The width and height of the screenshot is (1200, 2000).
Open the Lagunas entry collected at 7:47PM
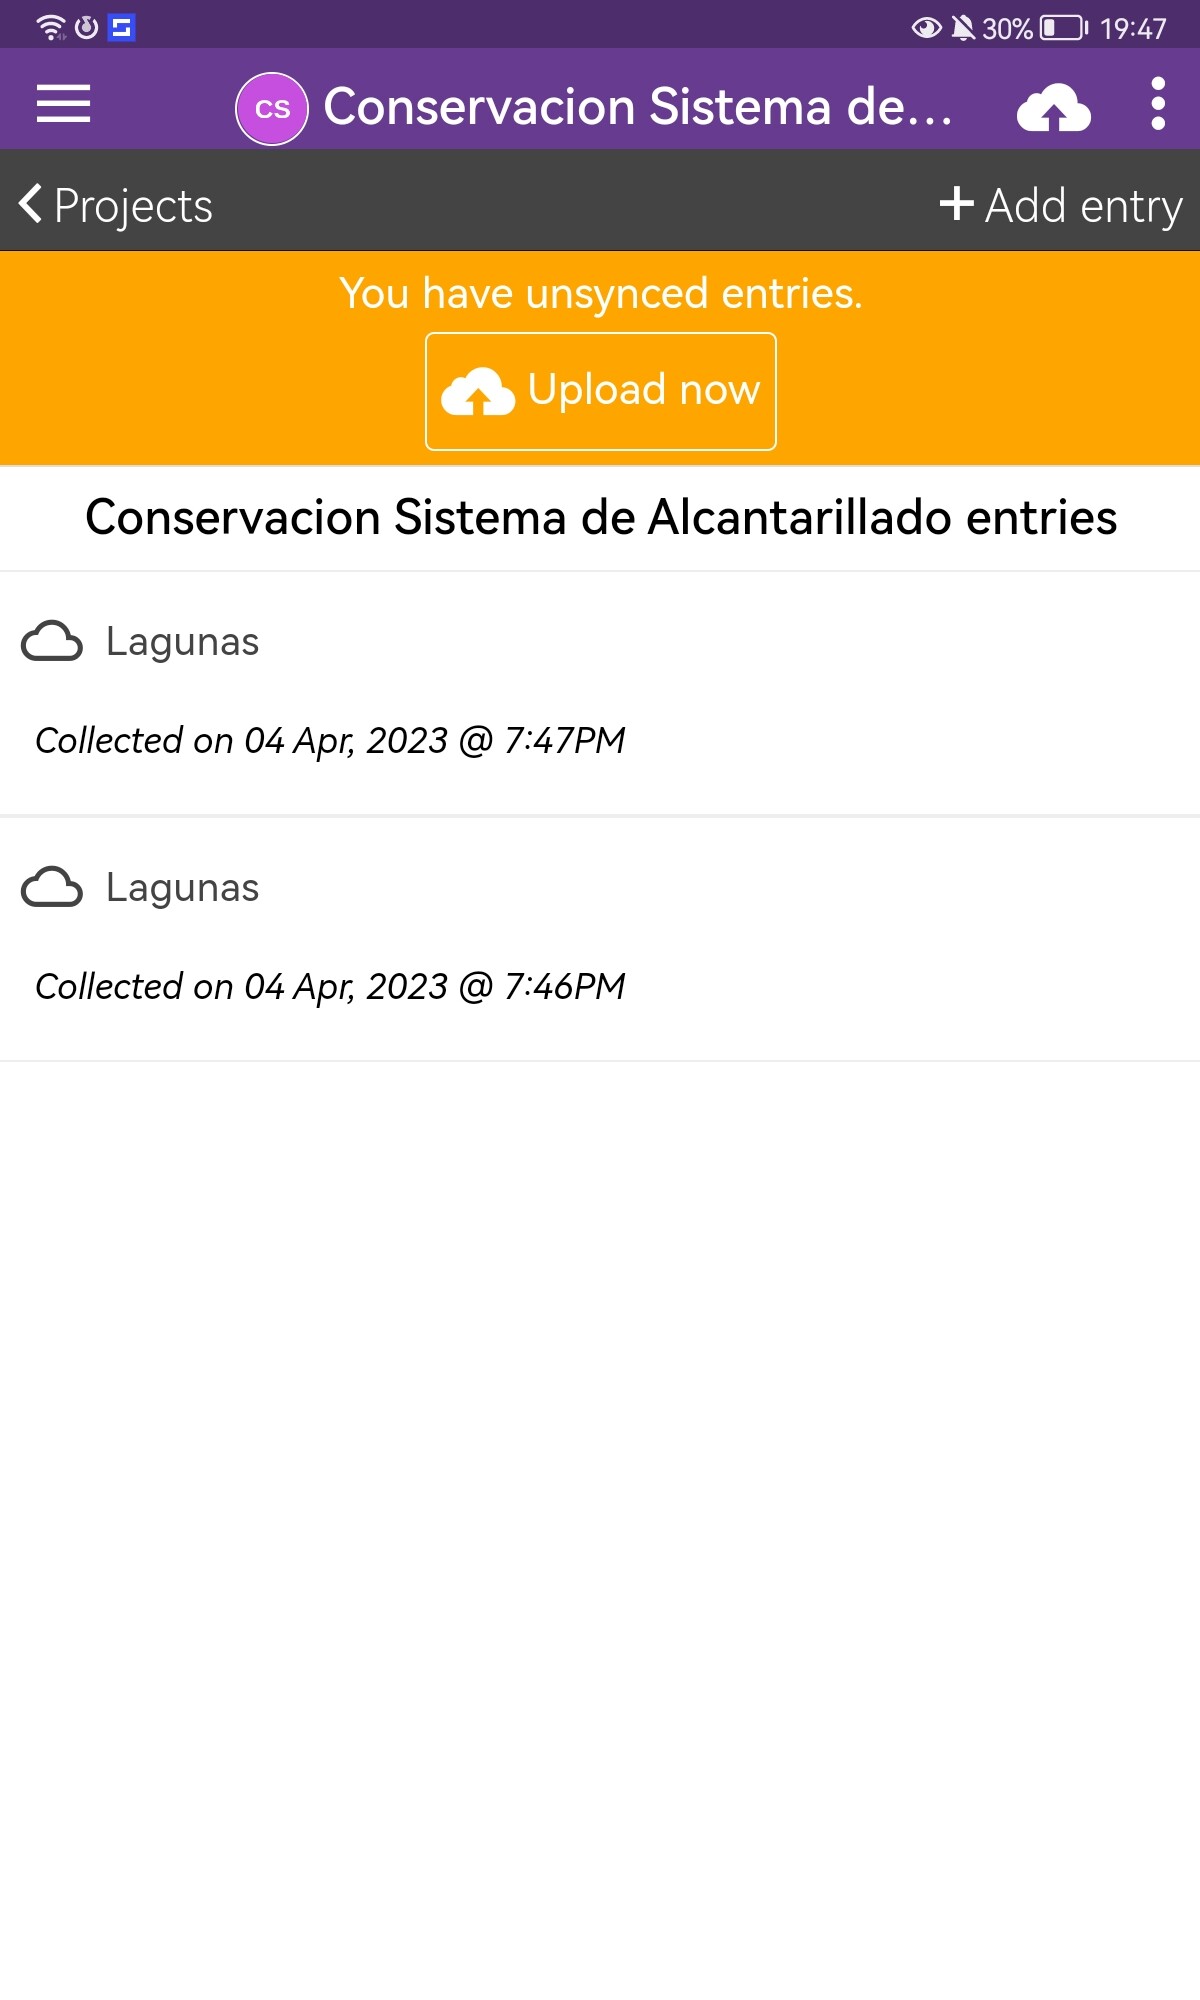coord(330,740)
